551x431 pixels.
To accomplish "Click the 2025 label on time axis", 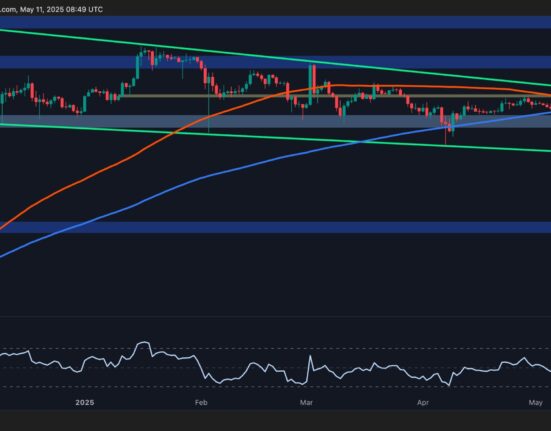I will click(85, 403).
